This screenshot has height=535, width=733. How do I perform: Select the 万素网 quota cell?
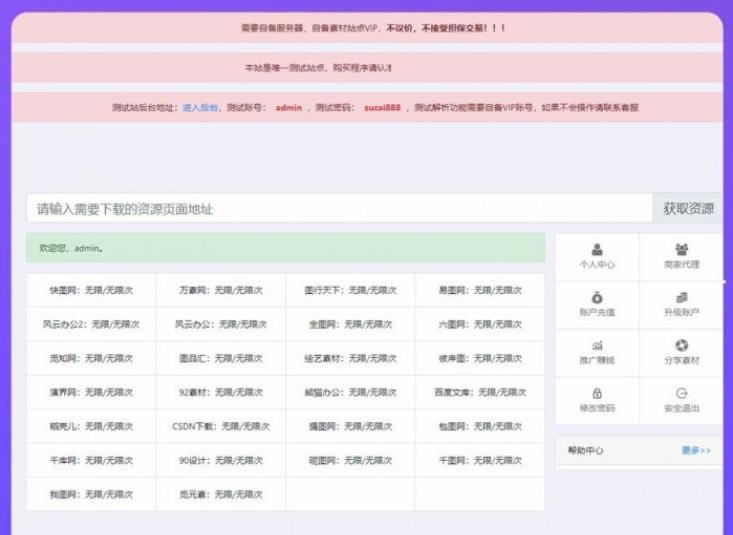coord(221,290)
